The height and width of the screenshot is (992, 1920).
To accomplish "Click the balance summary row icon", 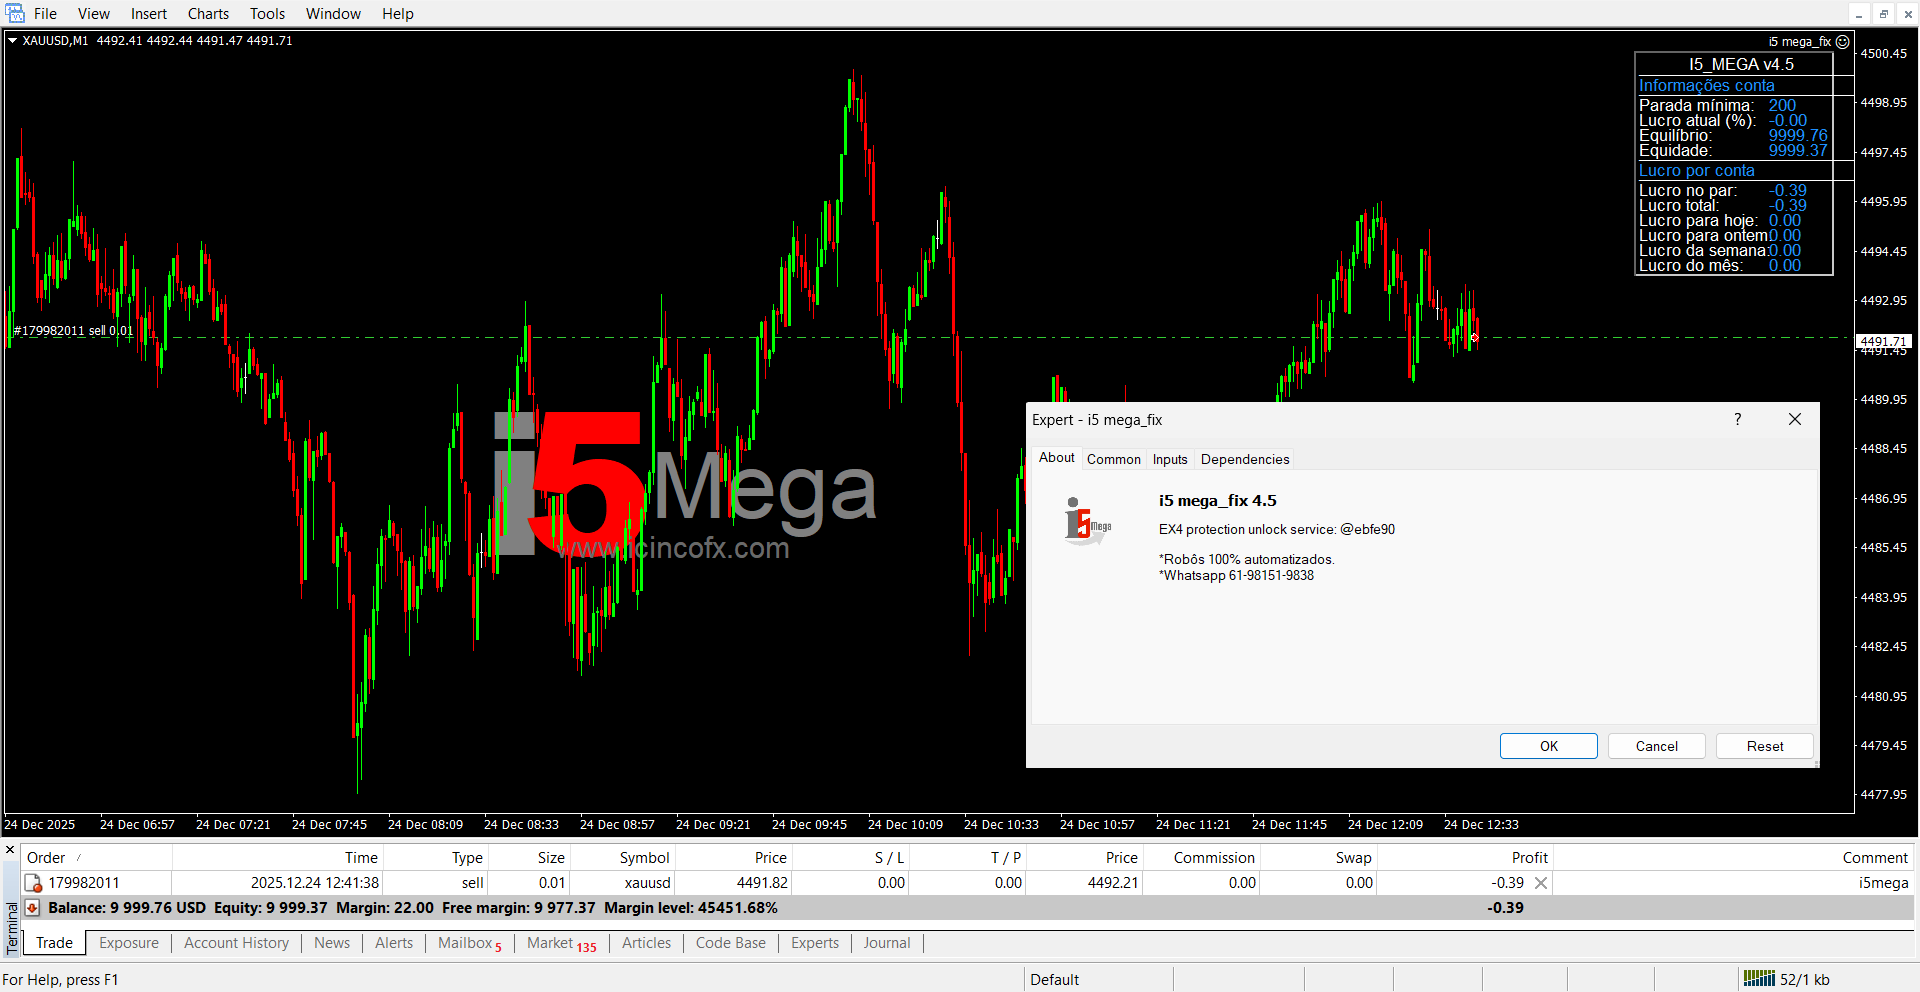I will (x=33, y=908).
